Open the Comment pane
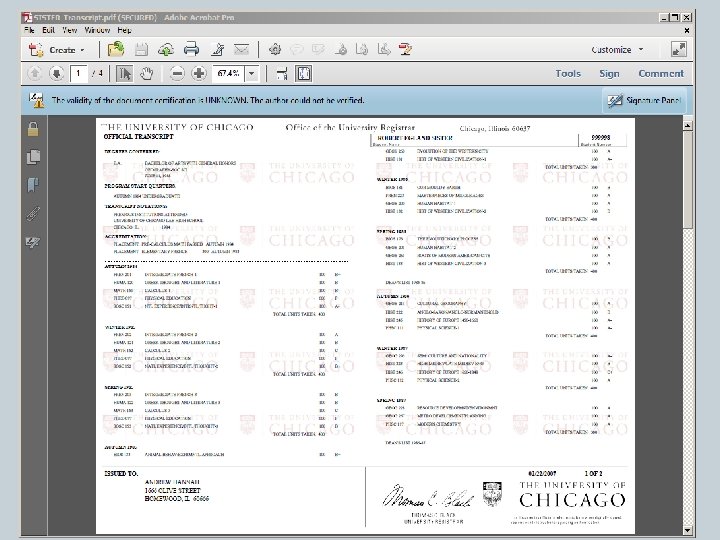 pyautogui.click(x=661, y=73)
